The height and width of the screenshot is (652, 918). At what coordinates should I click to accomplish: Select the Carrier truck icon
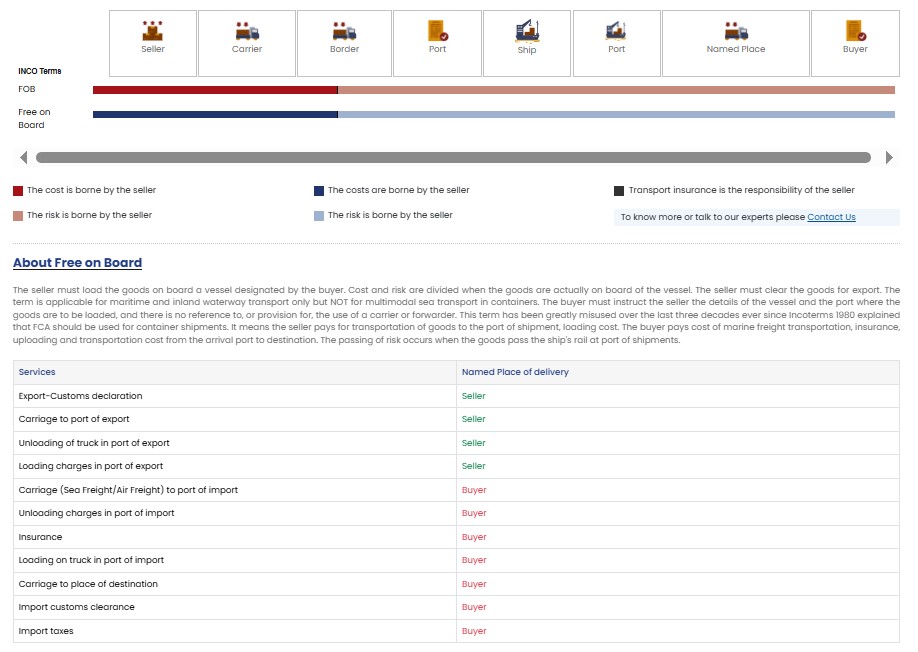pyautogui.click(x=247, y=32)
